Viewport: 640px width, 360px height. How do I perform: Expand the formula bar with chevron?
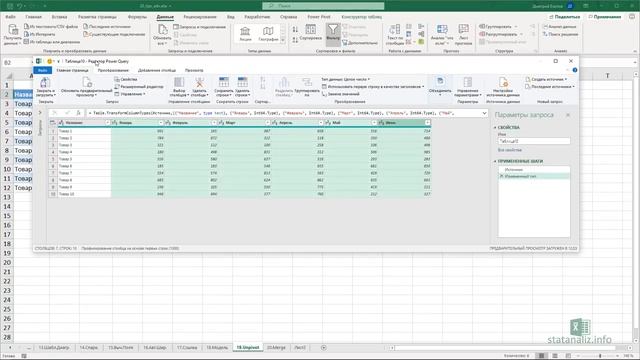[x=484, y=113]
